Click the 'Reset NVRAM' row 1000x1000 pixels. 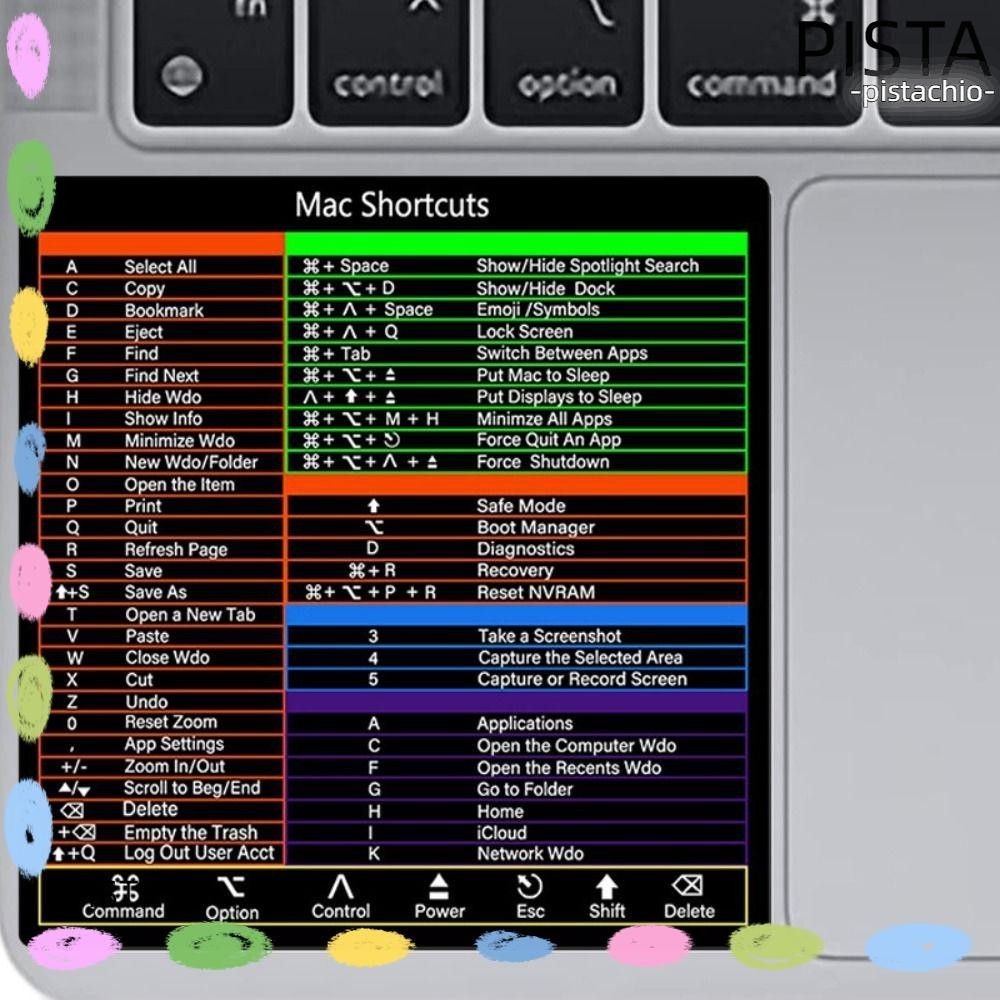(x=517, y=592)
